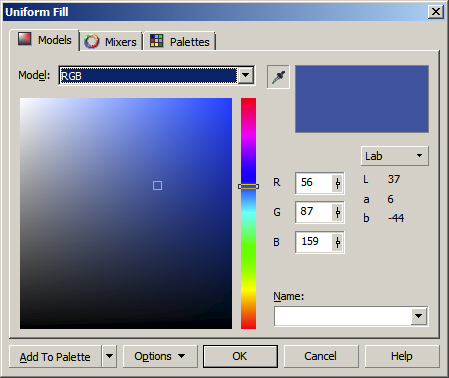
Task: Open the B value slider popup
Action: click(338, 242)
